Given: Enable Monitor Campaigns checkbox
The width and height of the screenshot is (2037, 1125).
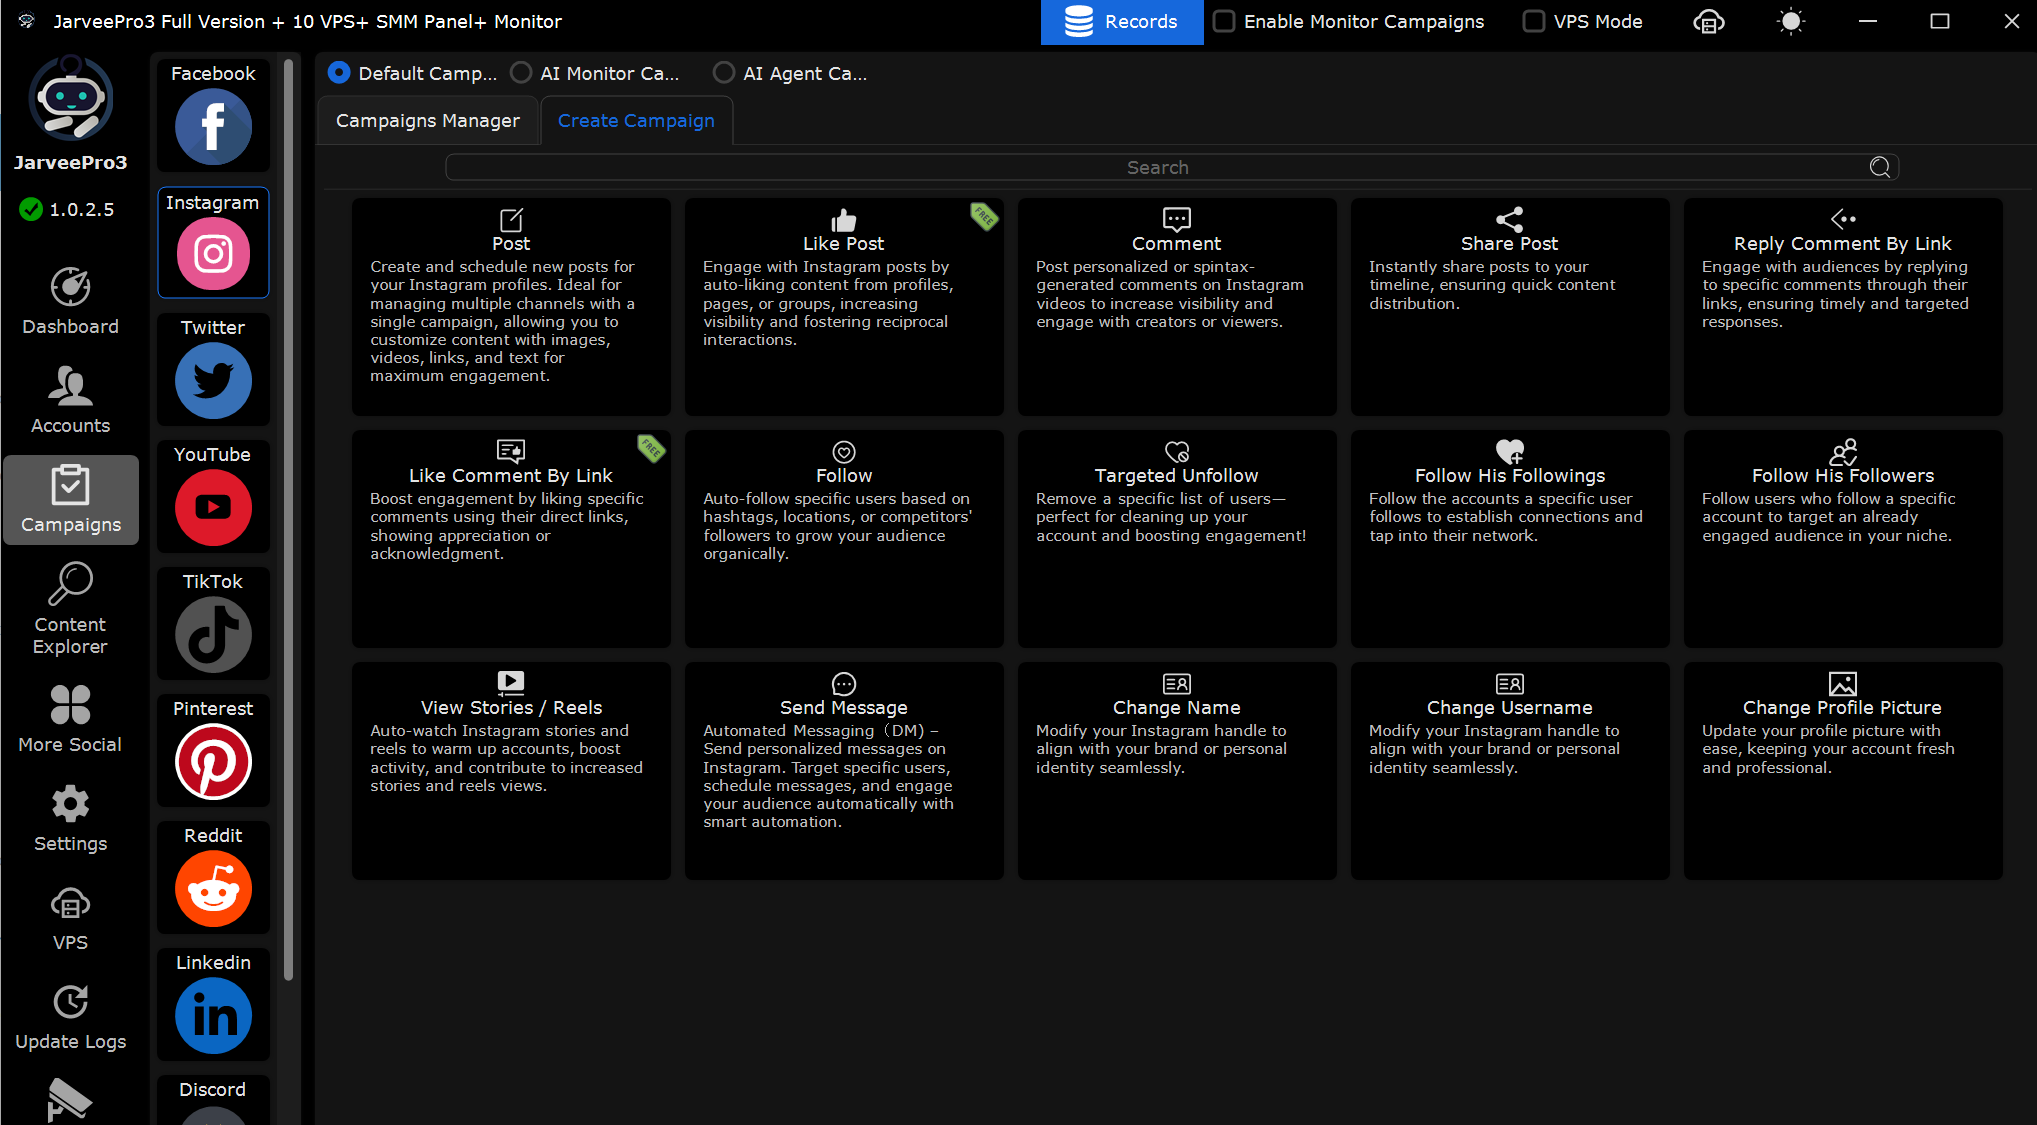Looking at the screenshot, I should [x=1224, y=21].
